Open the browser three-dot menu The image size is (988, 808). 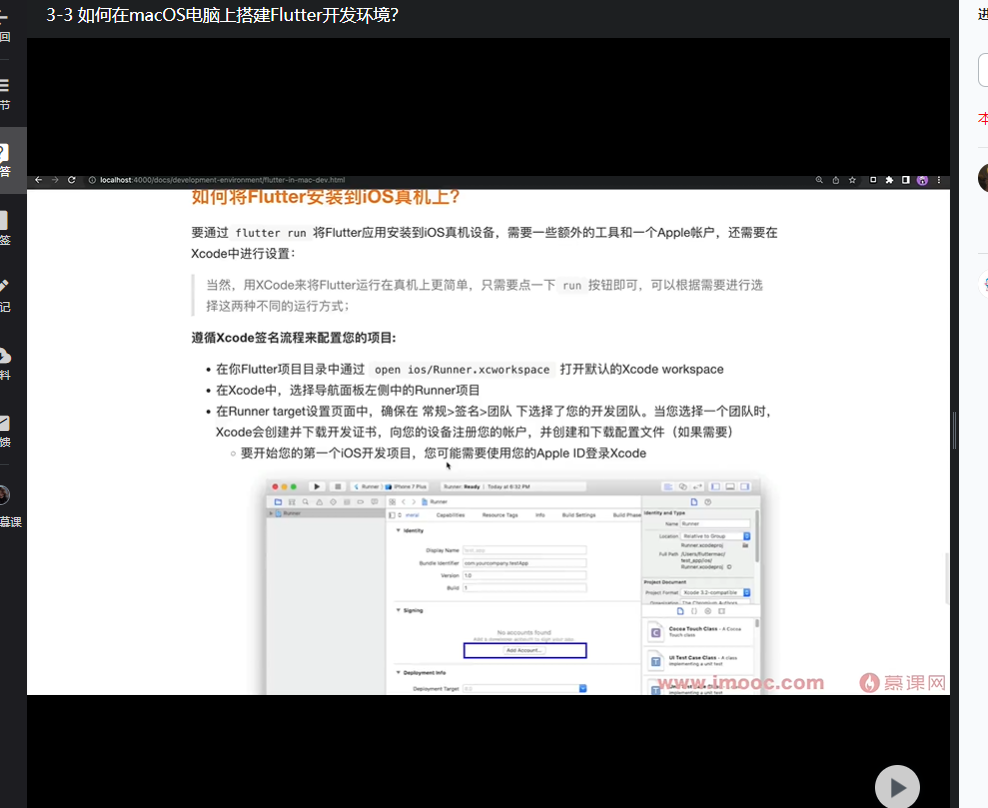click(939, 180)
